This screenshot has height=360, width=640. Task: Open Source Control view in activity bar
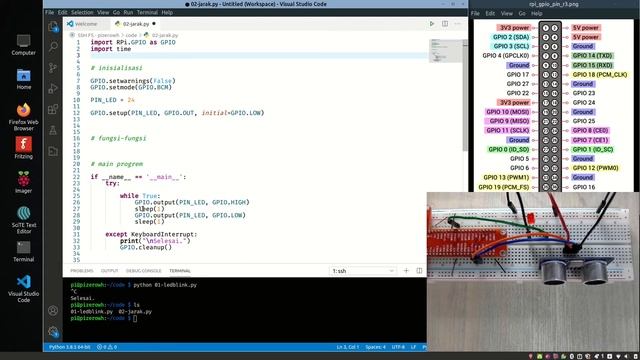click(53, 68)
